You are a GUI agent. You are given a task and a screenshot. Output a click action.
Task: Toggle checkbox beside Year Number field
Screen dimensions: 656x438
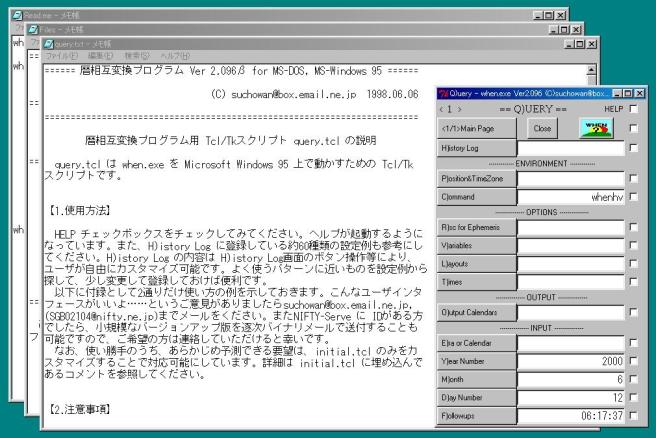pos(633,361)
